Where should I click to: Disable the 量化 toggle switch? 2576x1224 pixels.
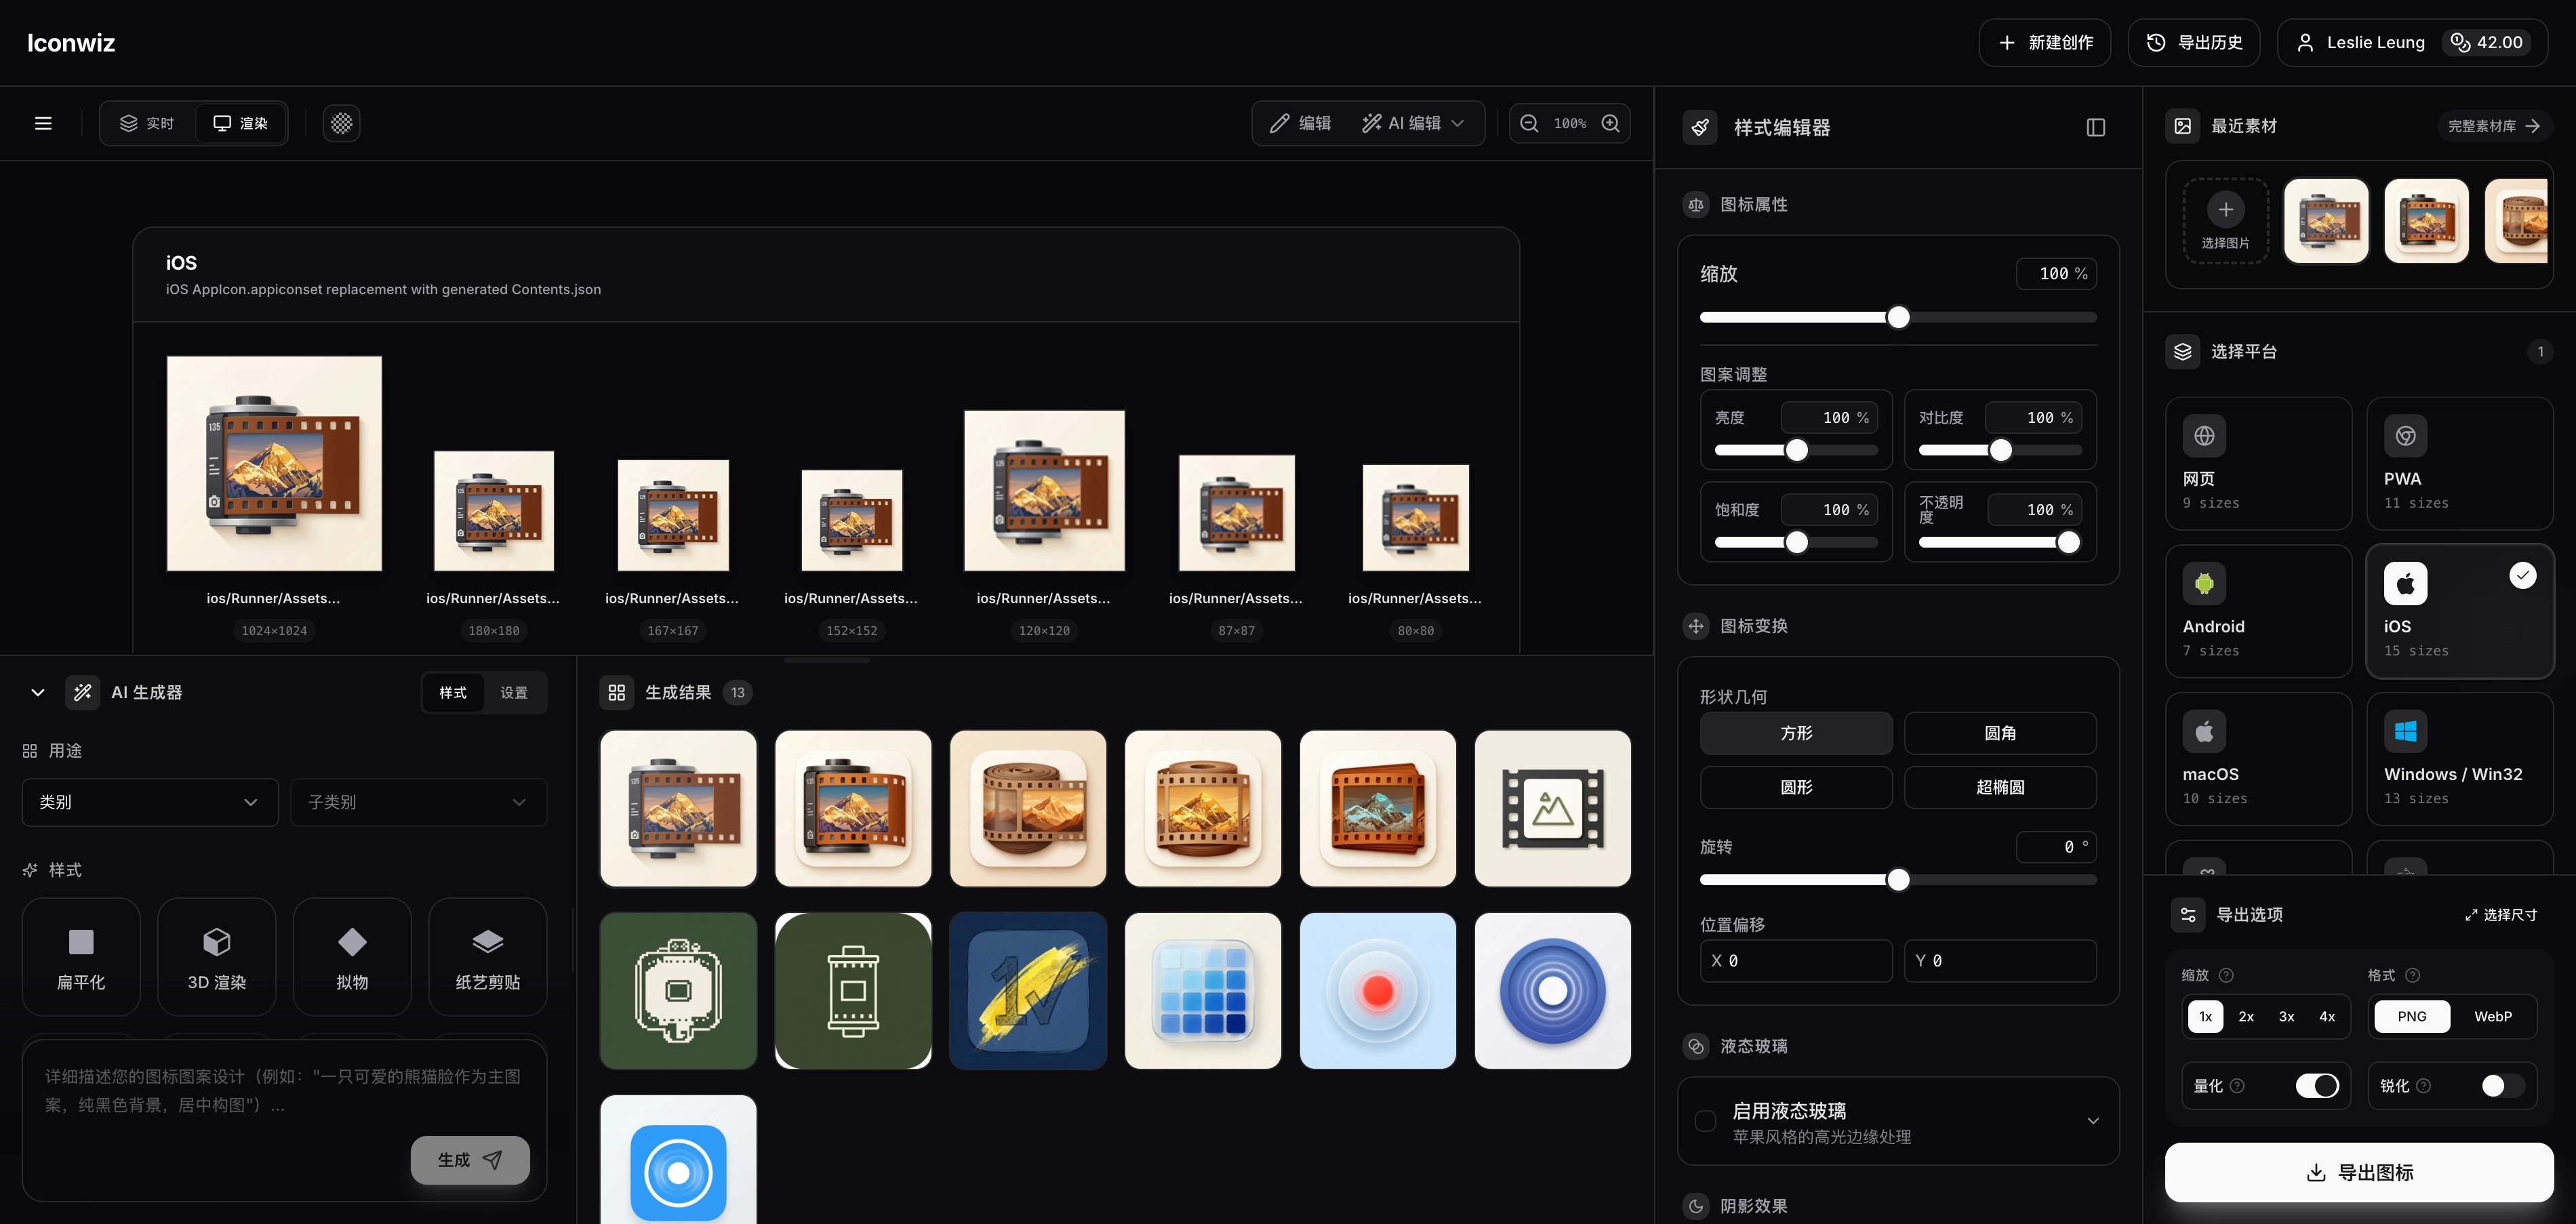click(x=2316, y=1086)
